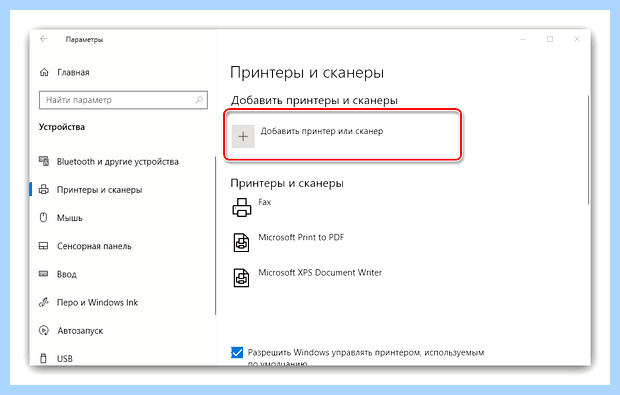
Task: Minimize the Параметры window
Action: 523,39
